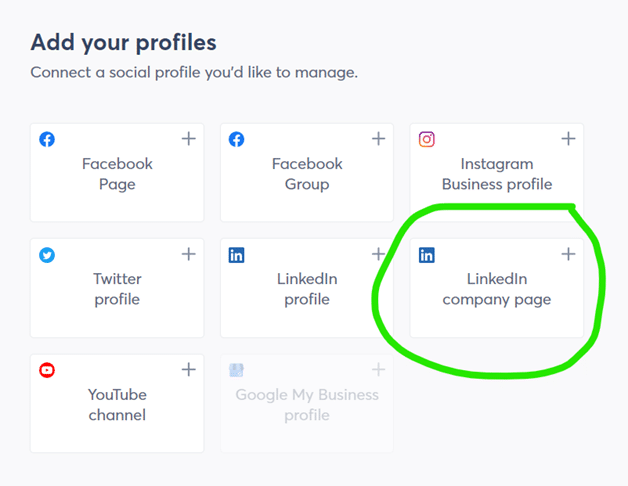
Task: Click the Google My Business icon
Action: tap(237, 371)
